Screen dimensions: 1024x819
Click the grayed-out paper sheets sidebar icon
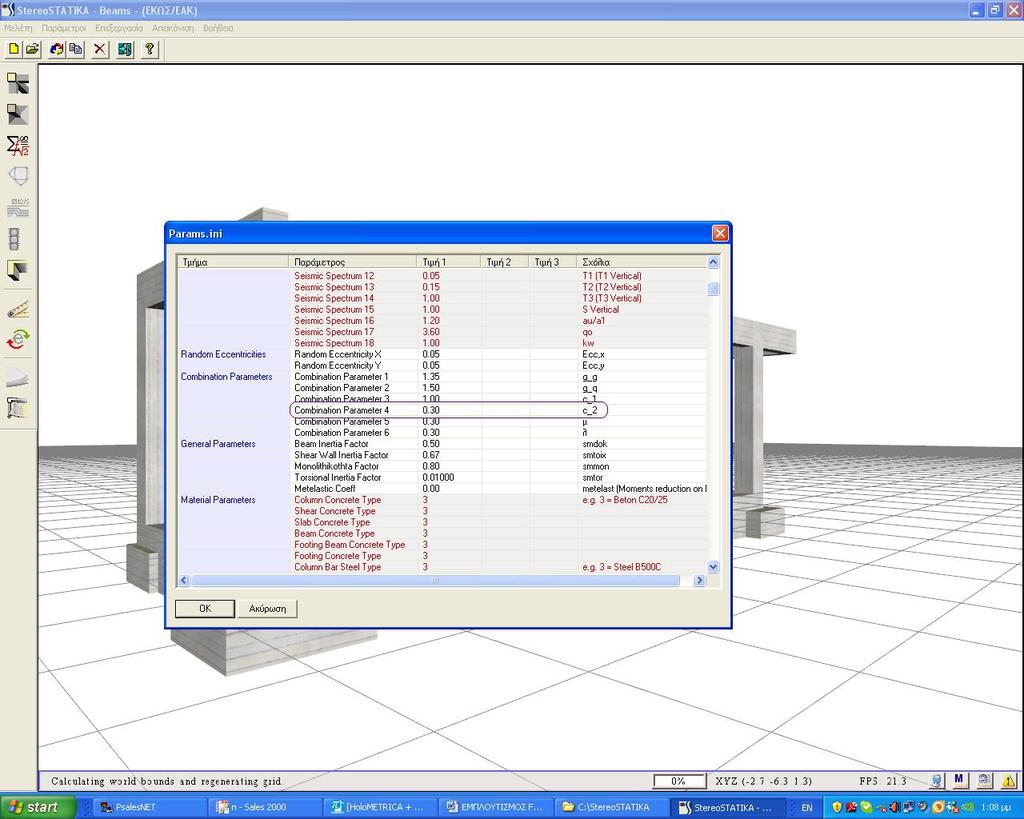(x=18, y=378)
